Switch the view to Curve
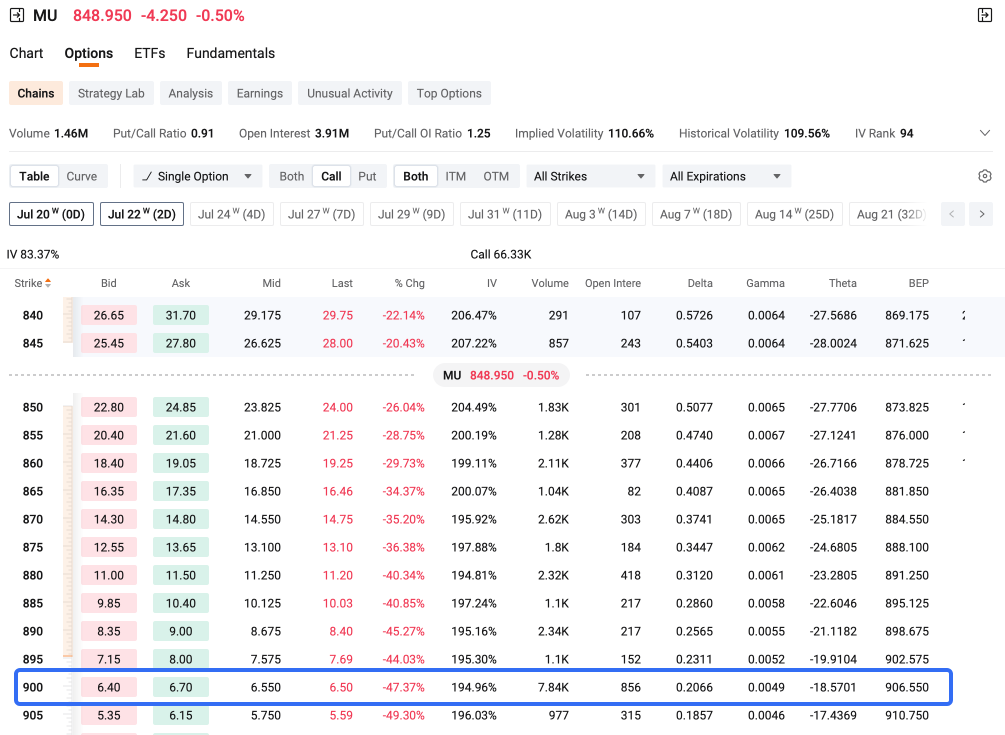Viewport: 1005px width, 735px height. 81,176
